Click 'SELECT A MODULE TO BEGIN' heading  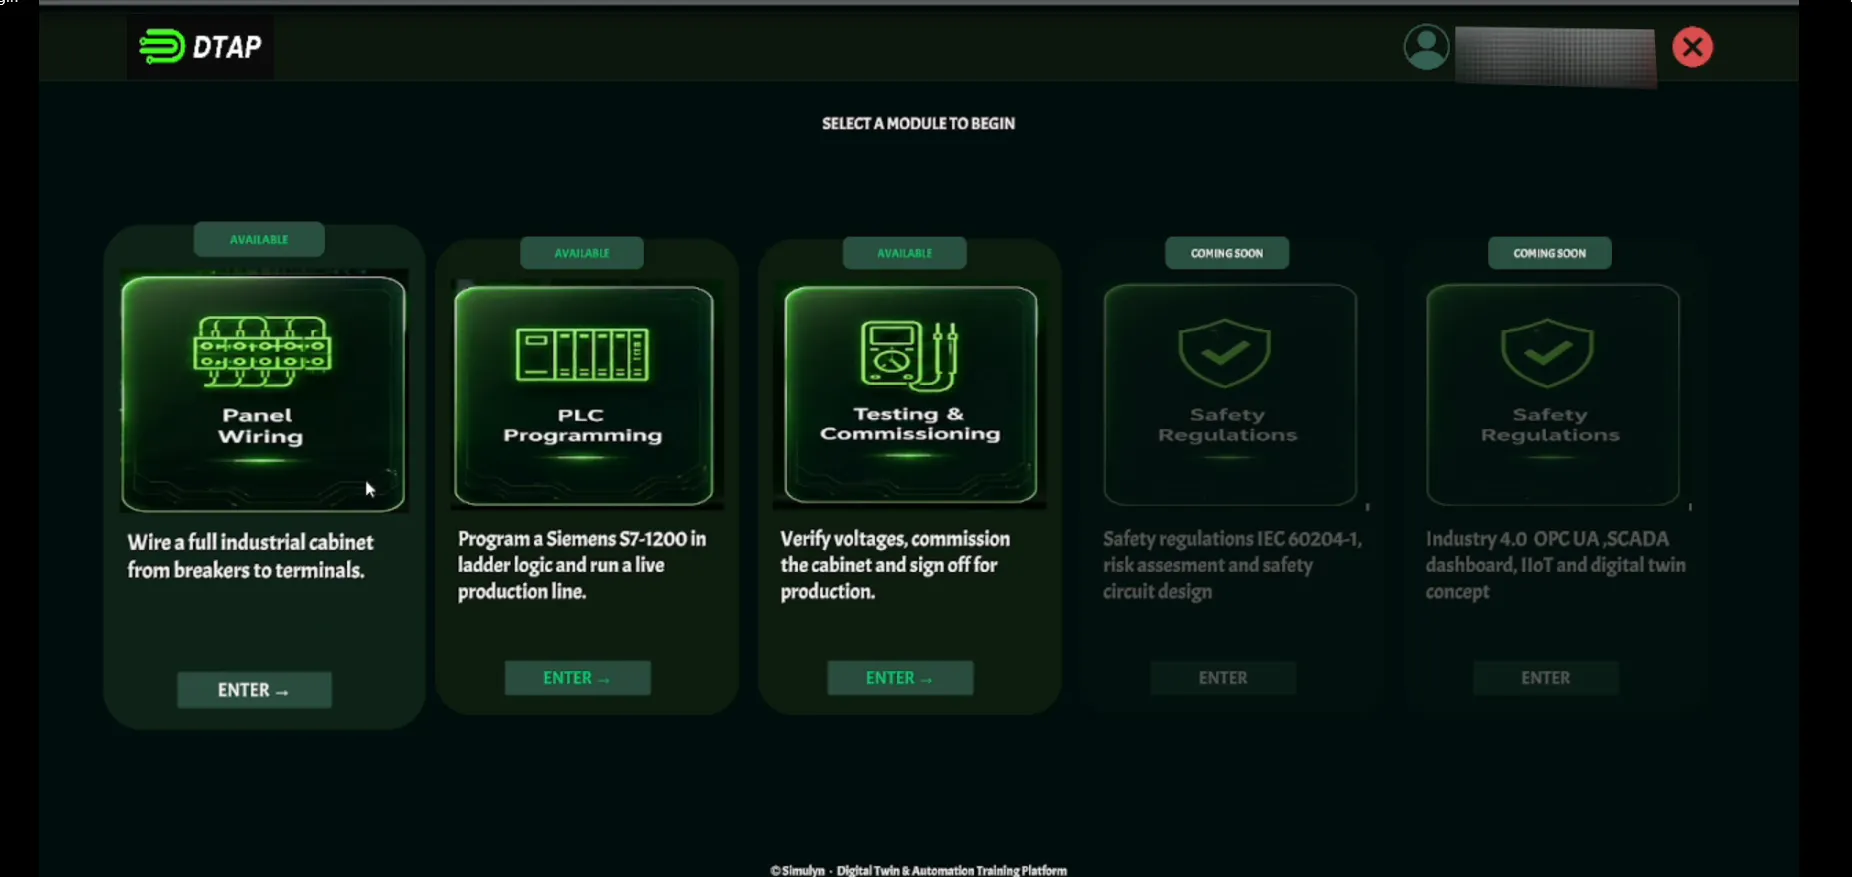tap(918, 123)
